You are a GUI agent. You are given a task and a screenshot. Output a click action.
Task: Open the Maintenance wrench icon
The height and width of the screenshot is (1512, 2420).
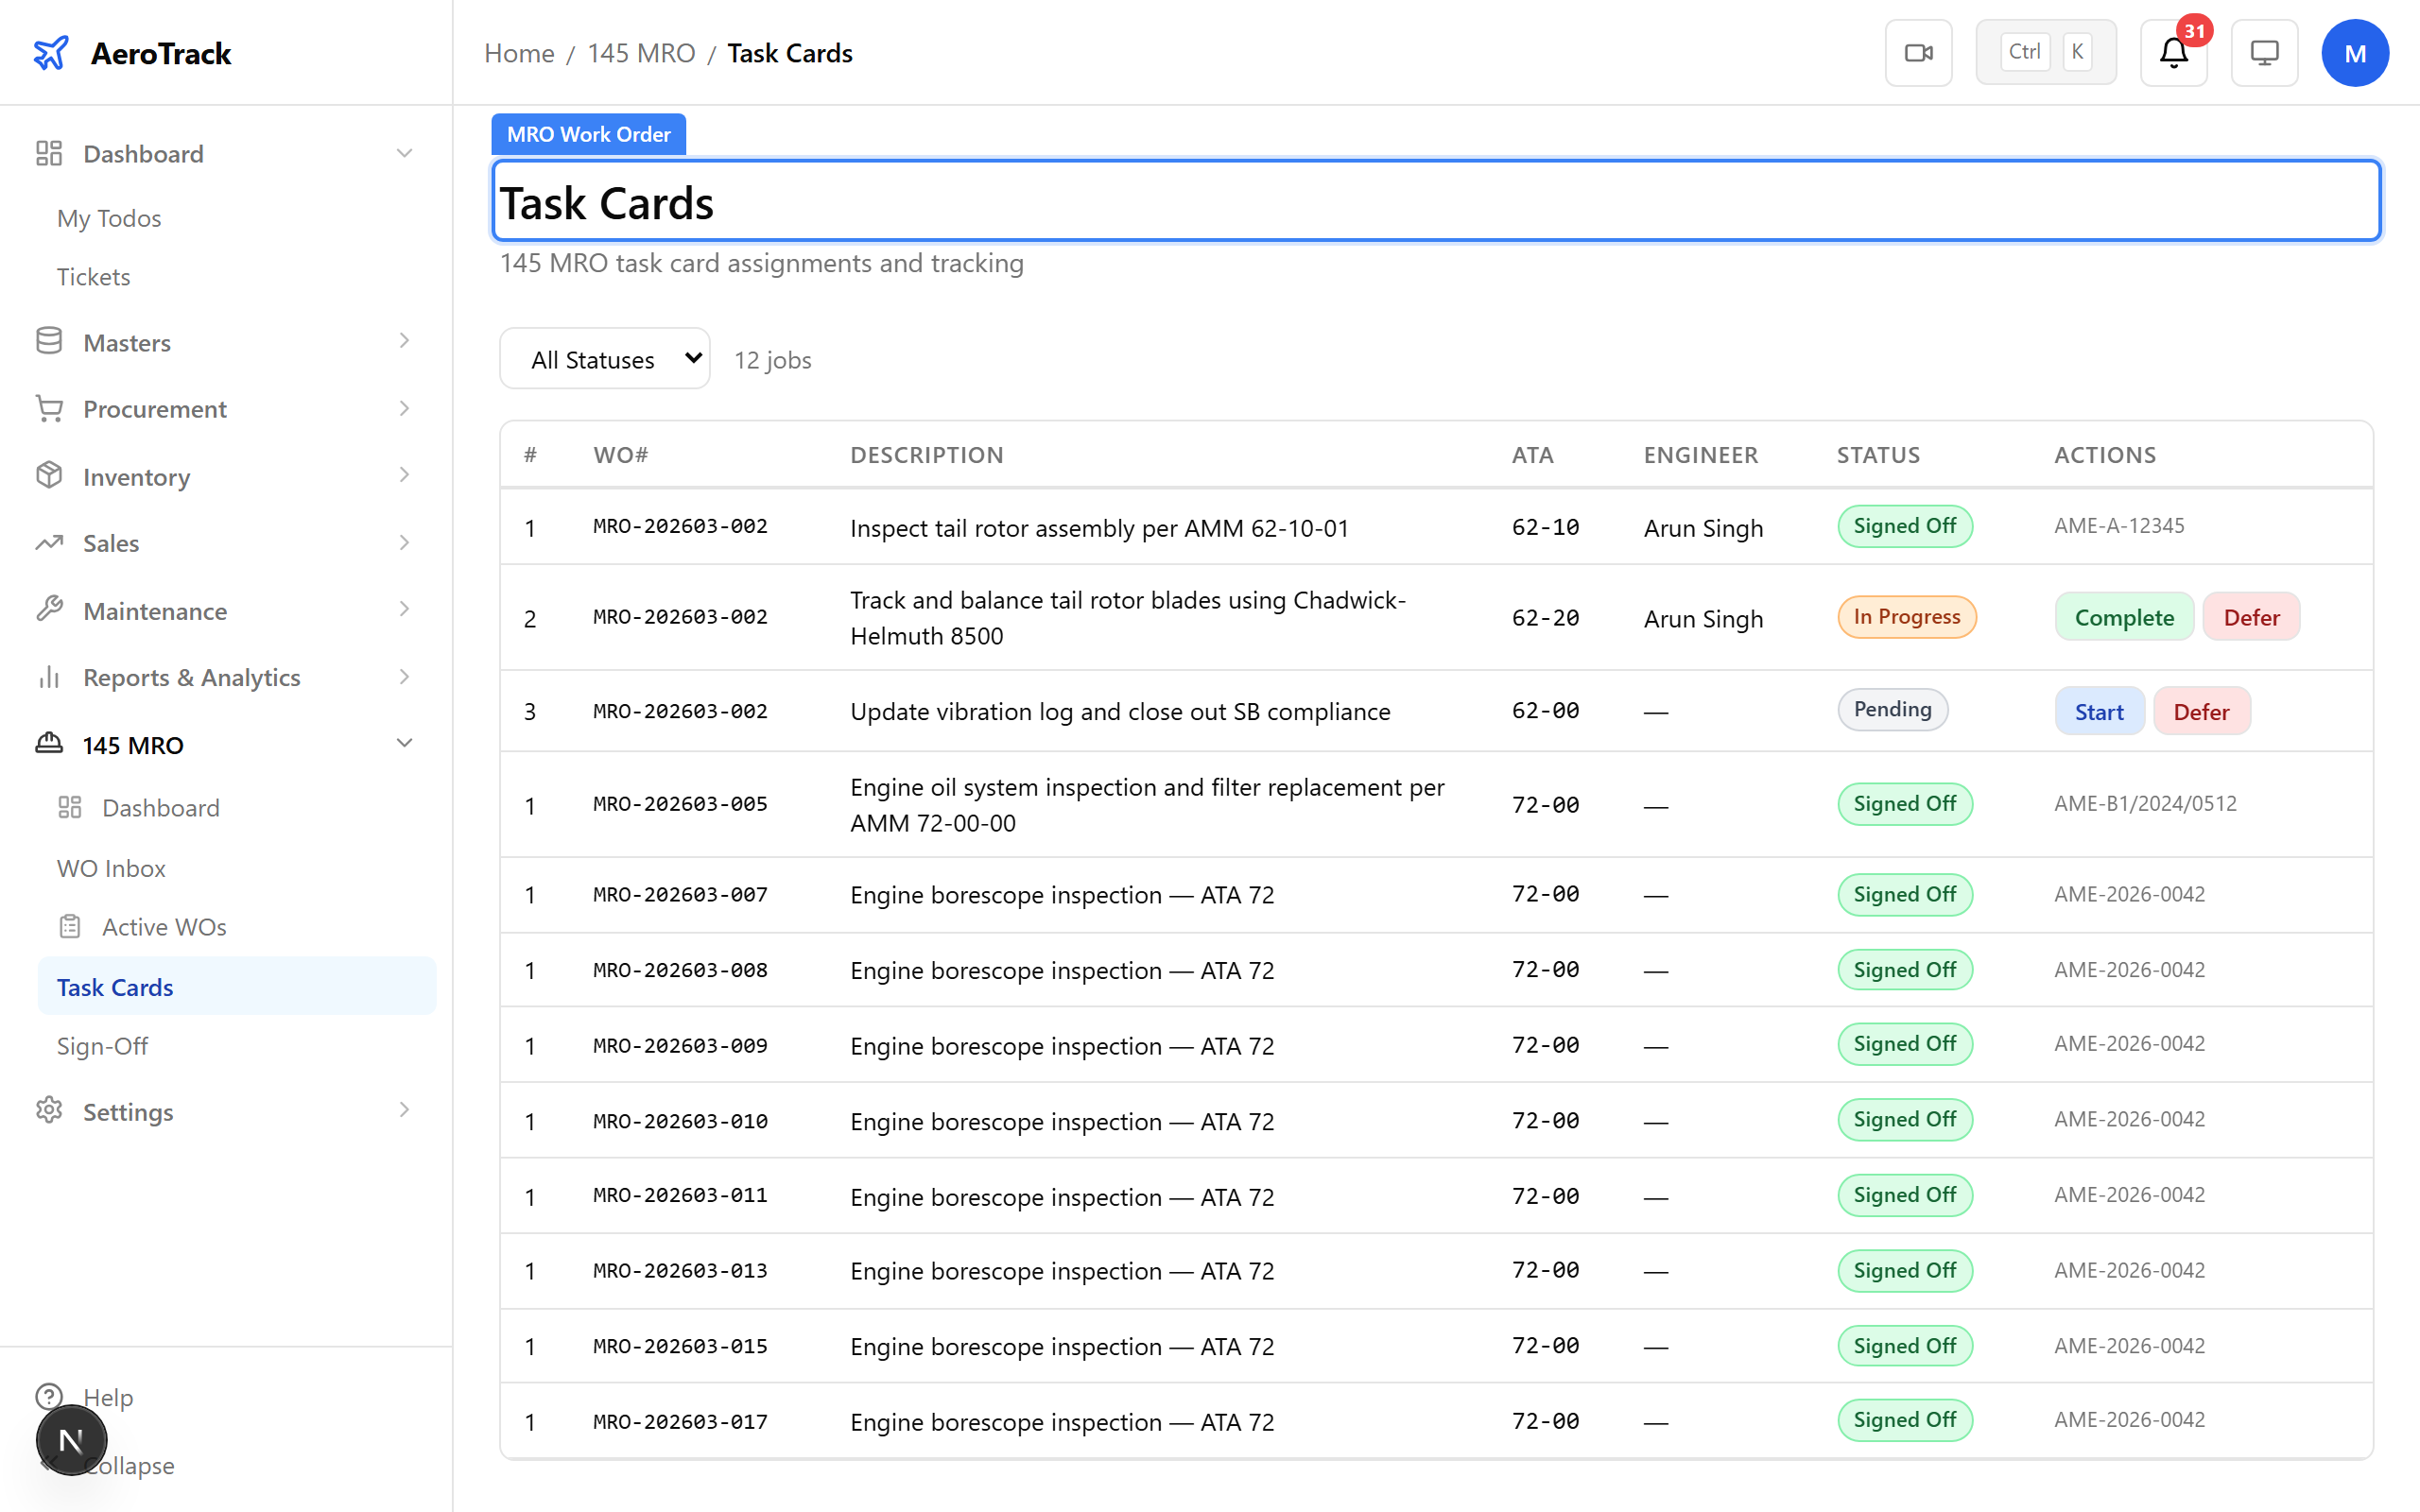49,610
